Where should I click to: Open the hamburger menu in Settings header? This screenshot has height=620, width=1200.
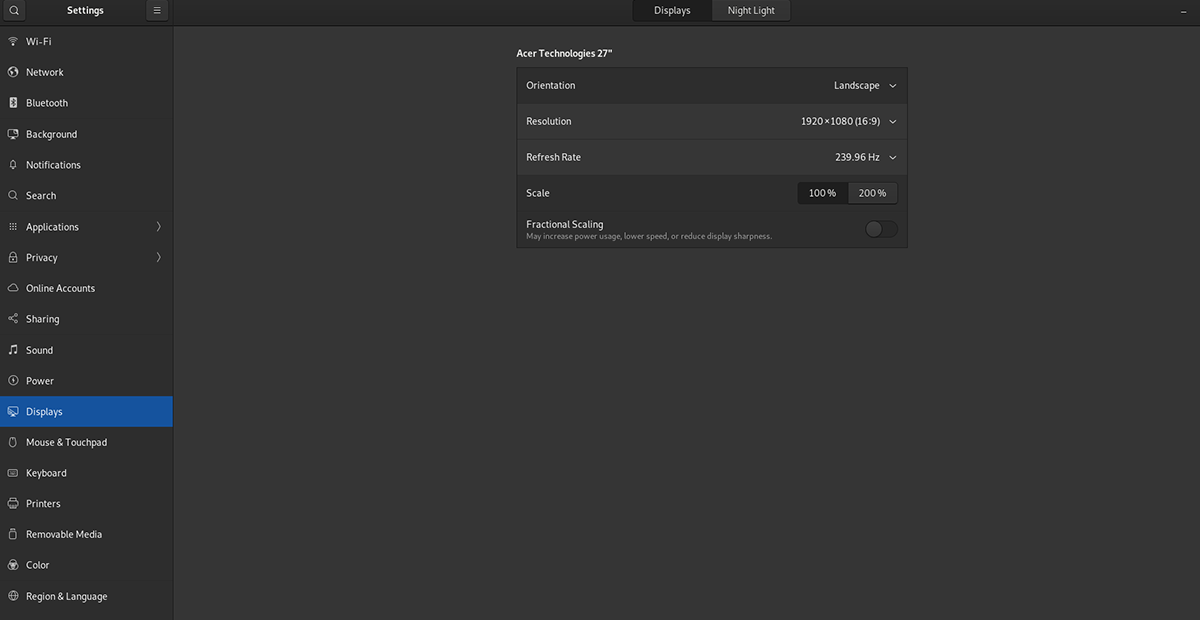coord(157,10)
